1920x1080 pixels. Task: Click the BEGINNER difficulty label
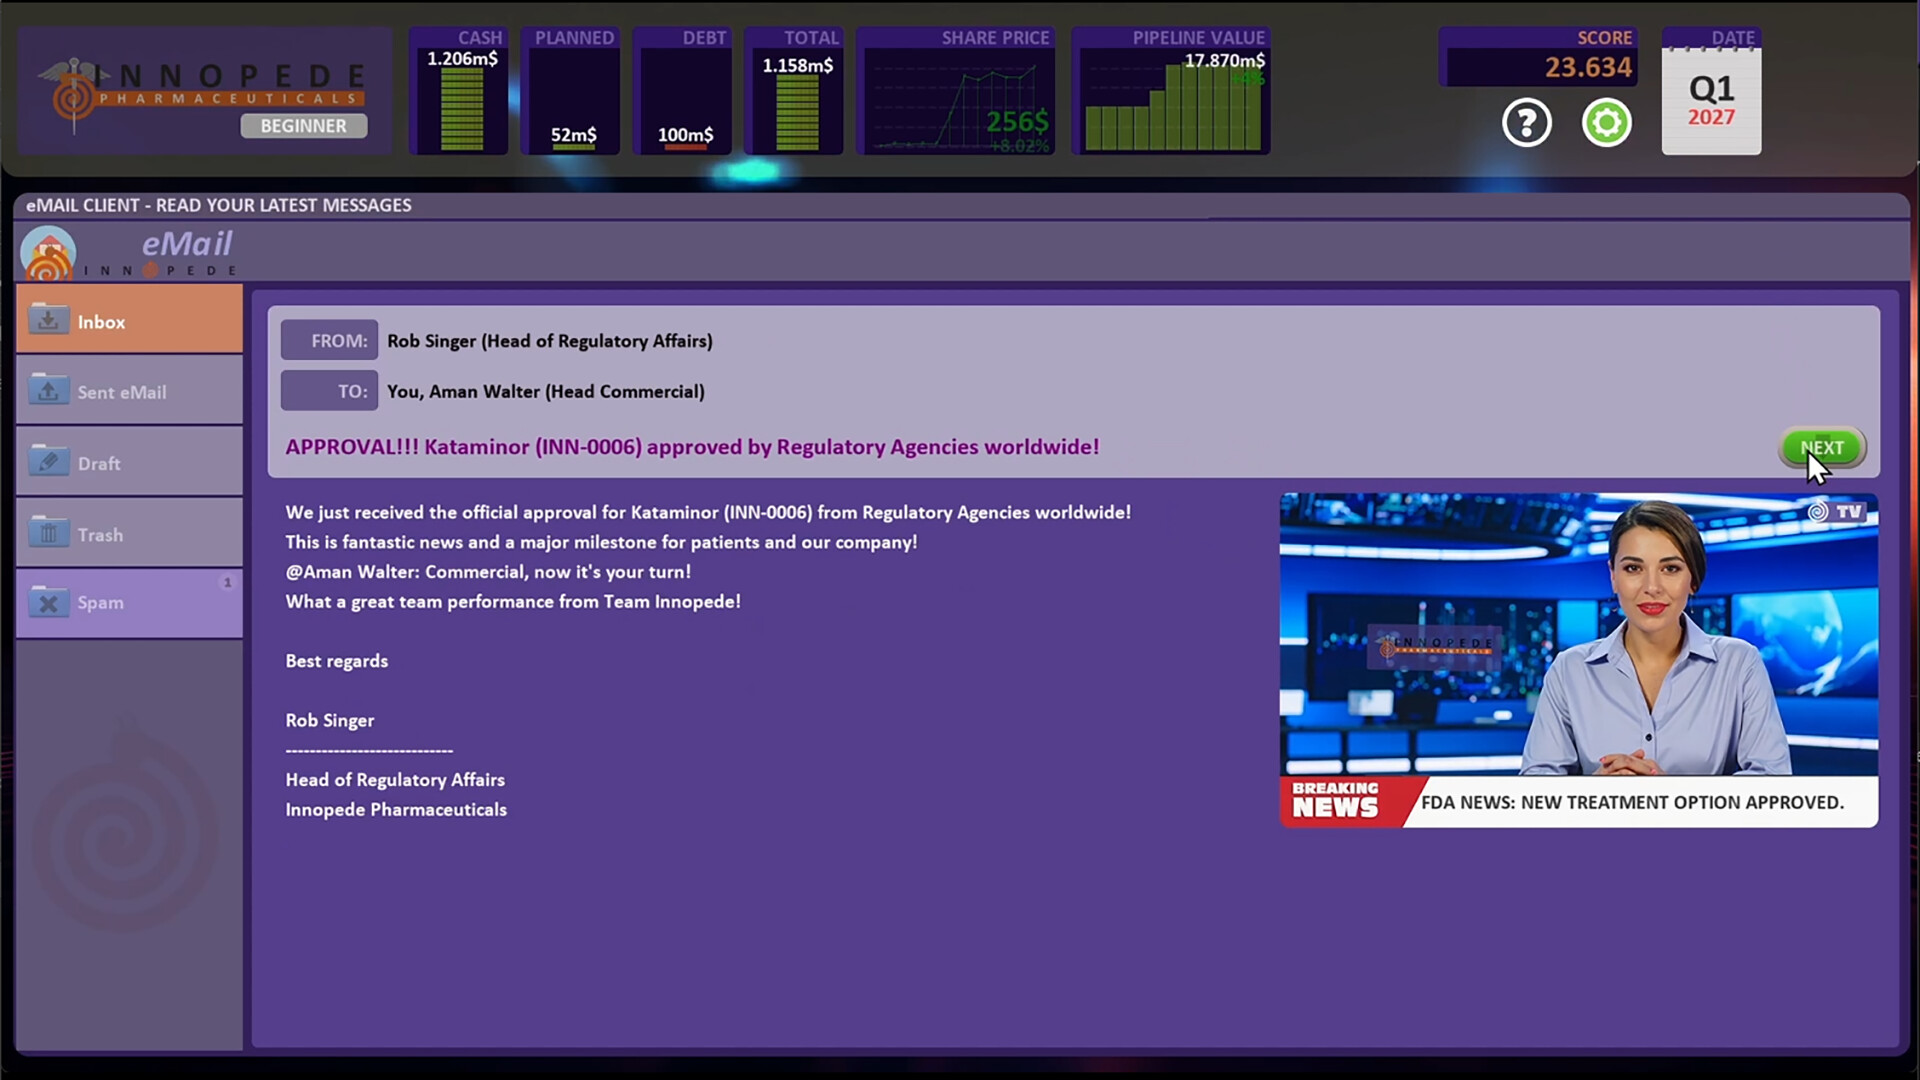tap(303, 126)
